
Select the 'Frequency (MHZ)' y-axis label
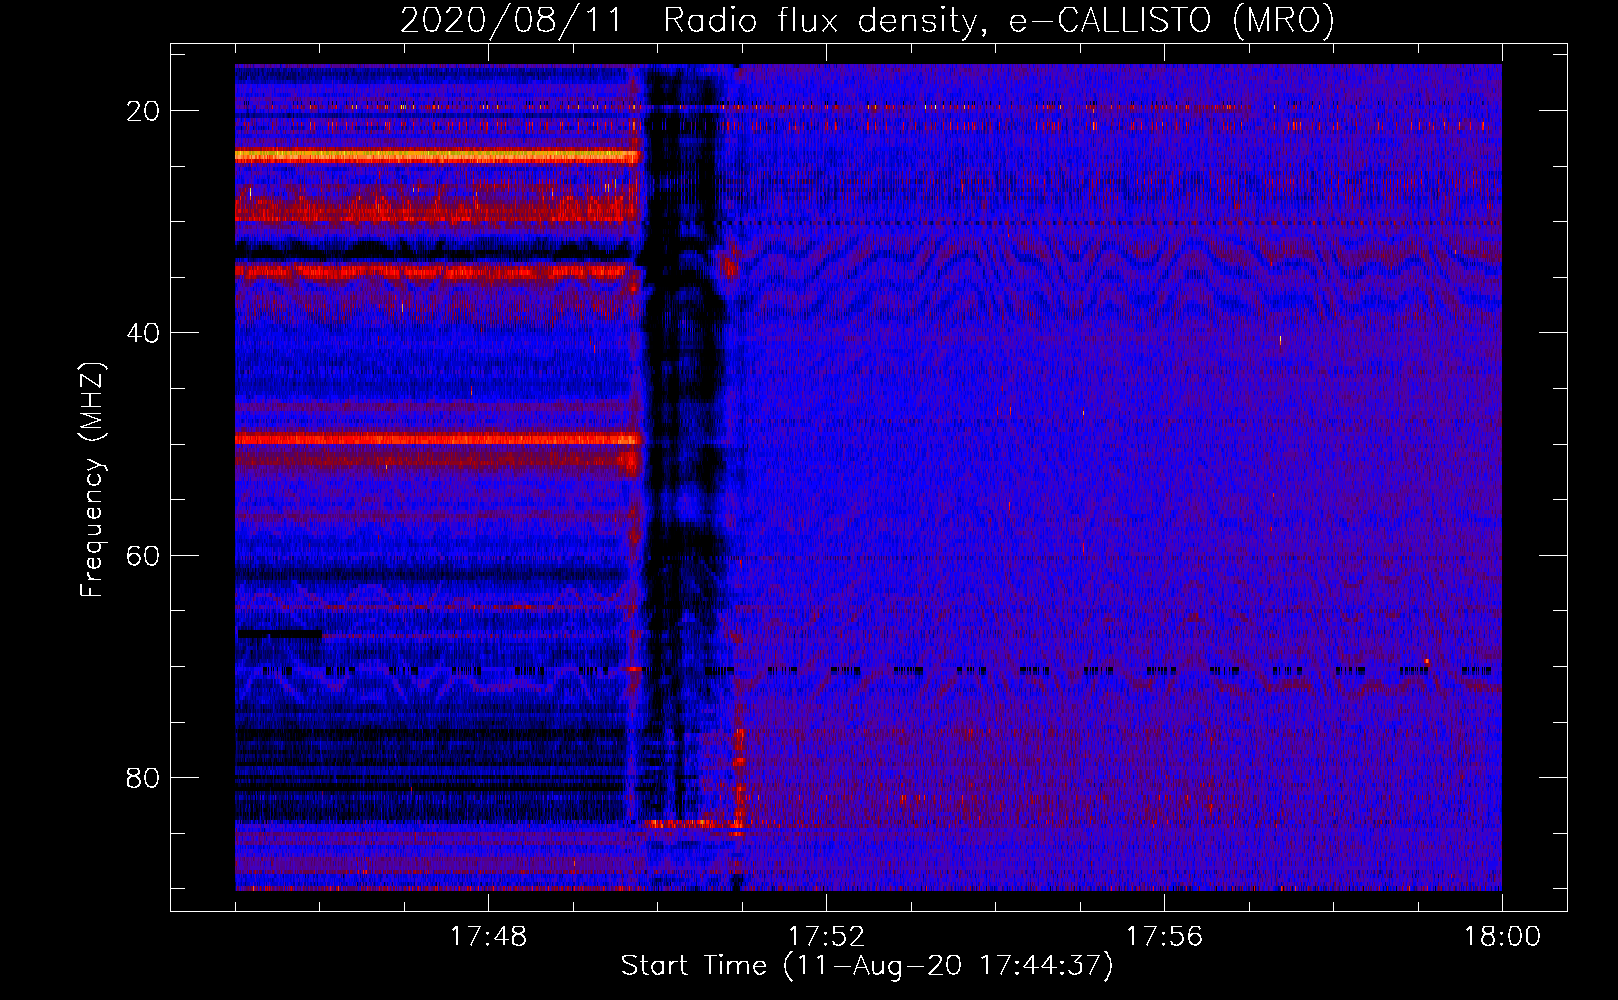pos(92,480)
